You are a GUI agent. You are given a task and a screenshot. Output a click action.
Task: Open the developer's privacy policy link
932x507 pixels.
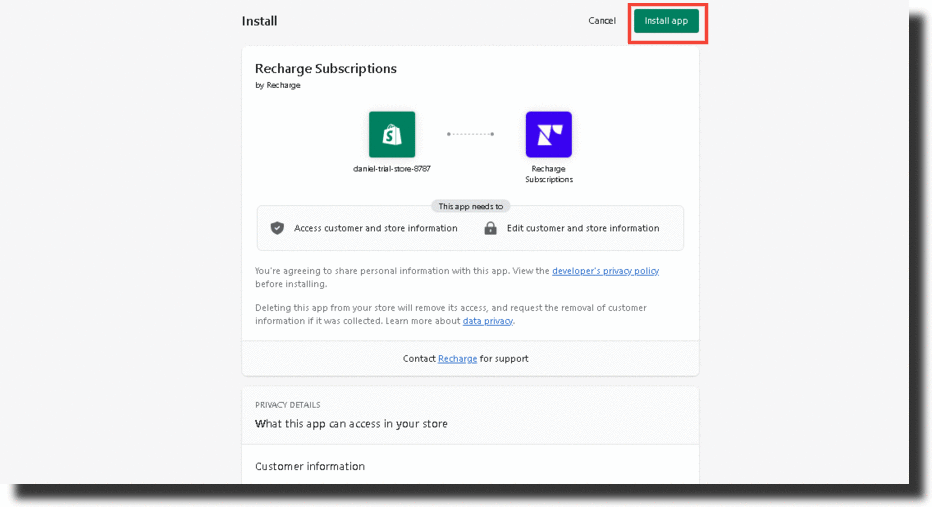click(605, 270)
